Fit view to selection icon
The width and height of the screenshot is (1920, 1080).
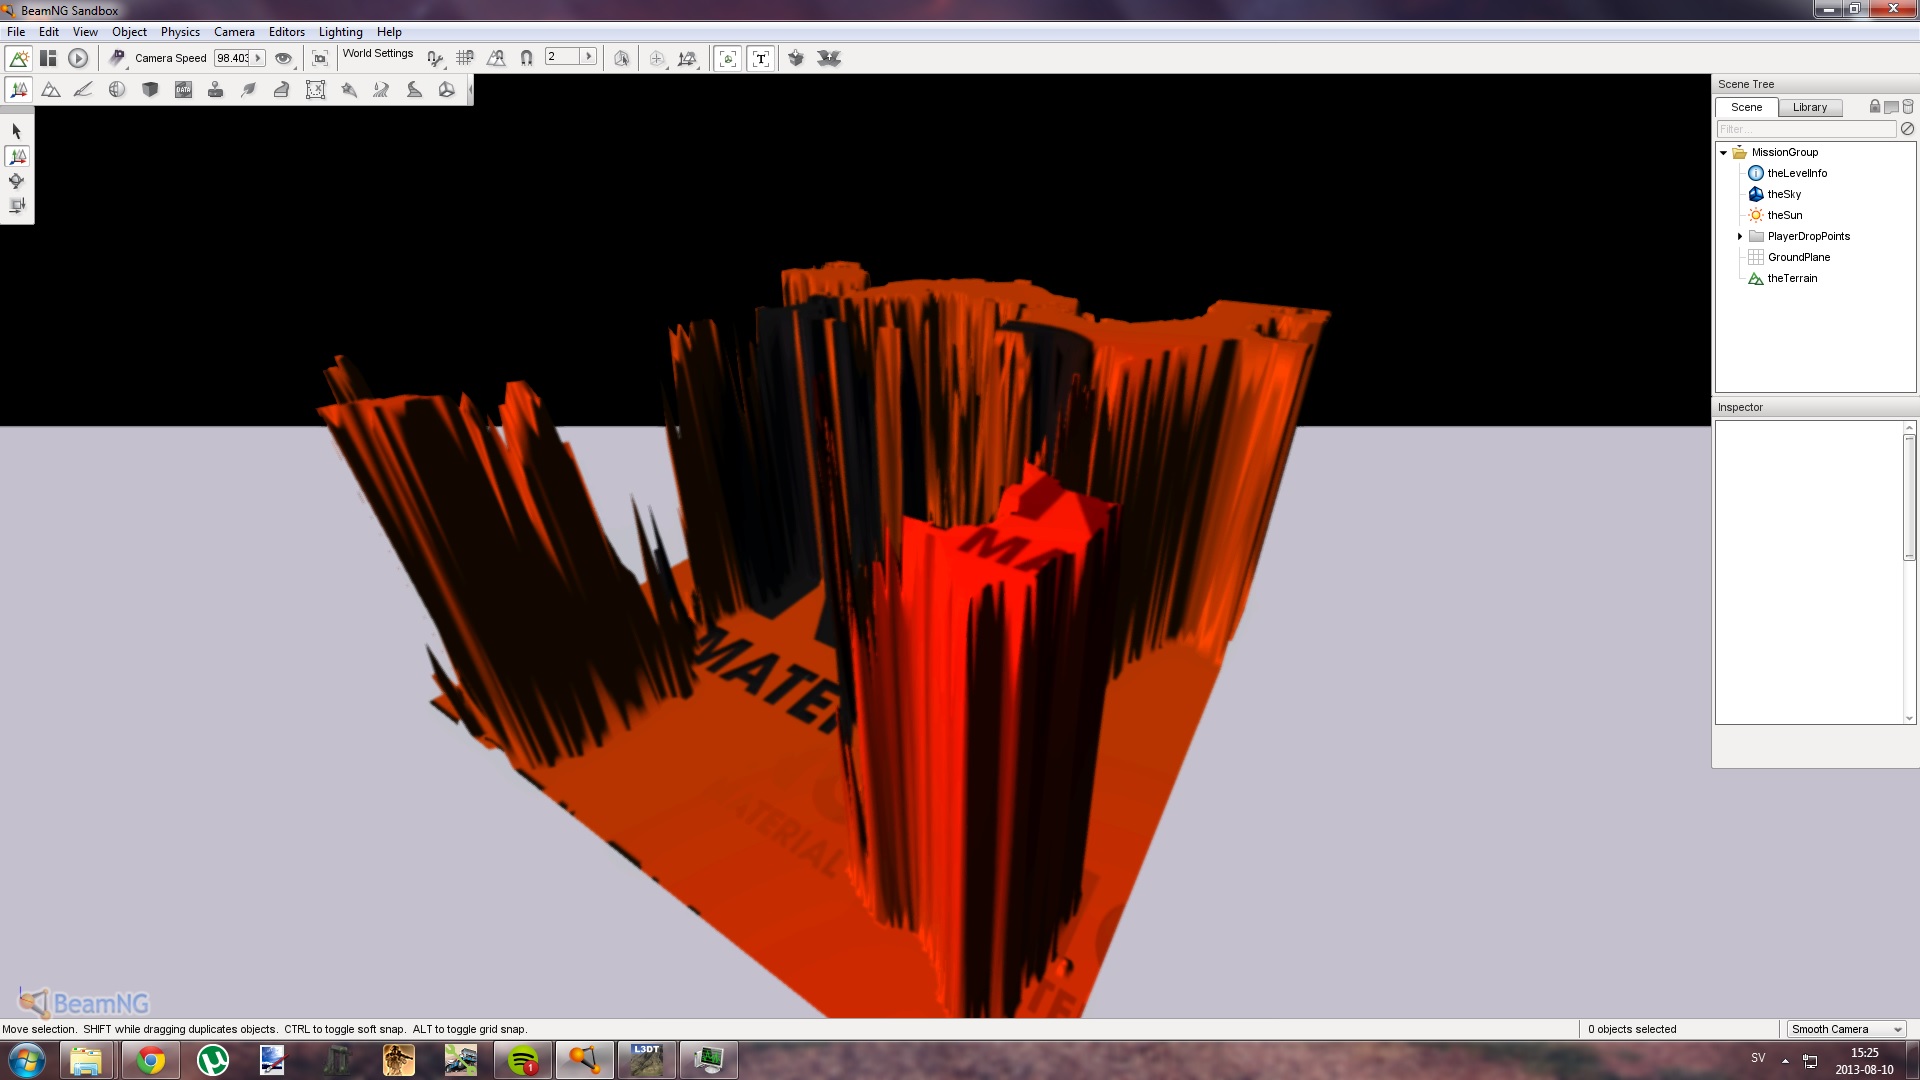coord(320,58)
